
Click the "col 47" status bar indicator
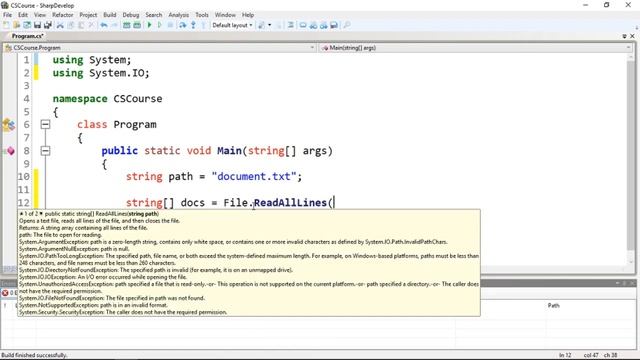coord(591,355)
